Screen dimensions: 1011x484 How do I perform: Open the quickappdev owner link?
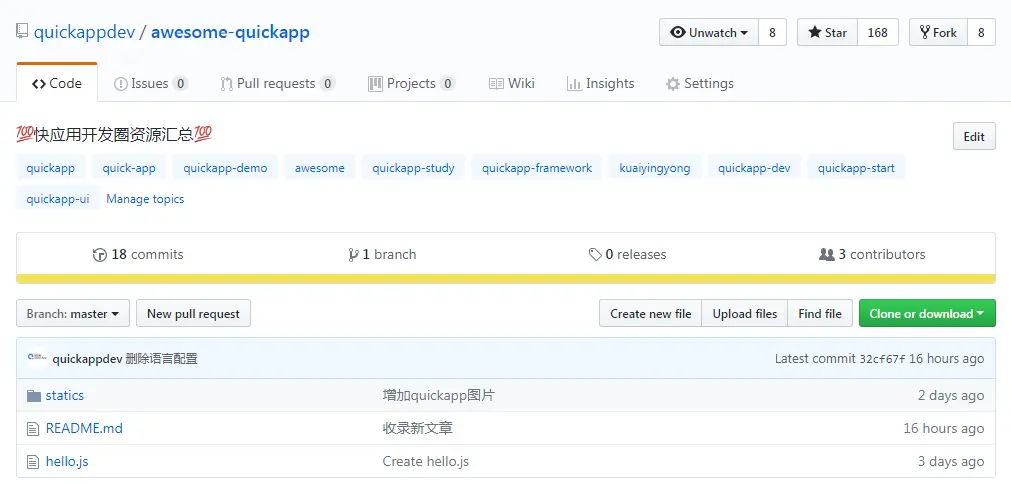[84, 32]
